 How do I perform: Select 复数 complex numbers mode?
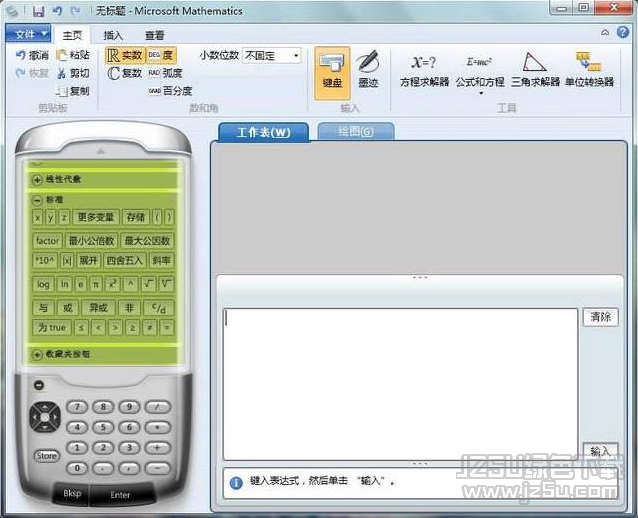[x=125, y=73]
